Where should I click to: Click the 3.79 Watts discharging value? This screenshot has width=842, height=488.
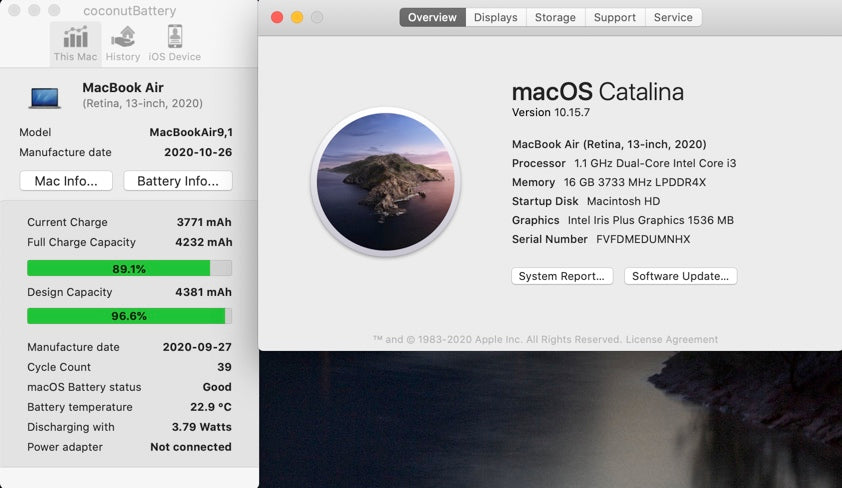pos(201,427)
